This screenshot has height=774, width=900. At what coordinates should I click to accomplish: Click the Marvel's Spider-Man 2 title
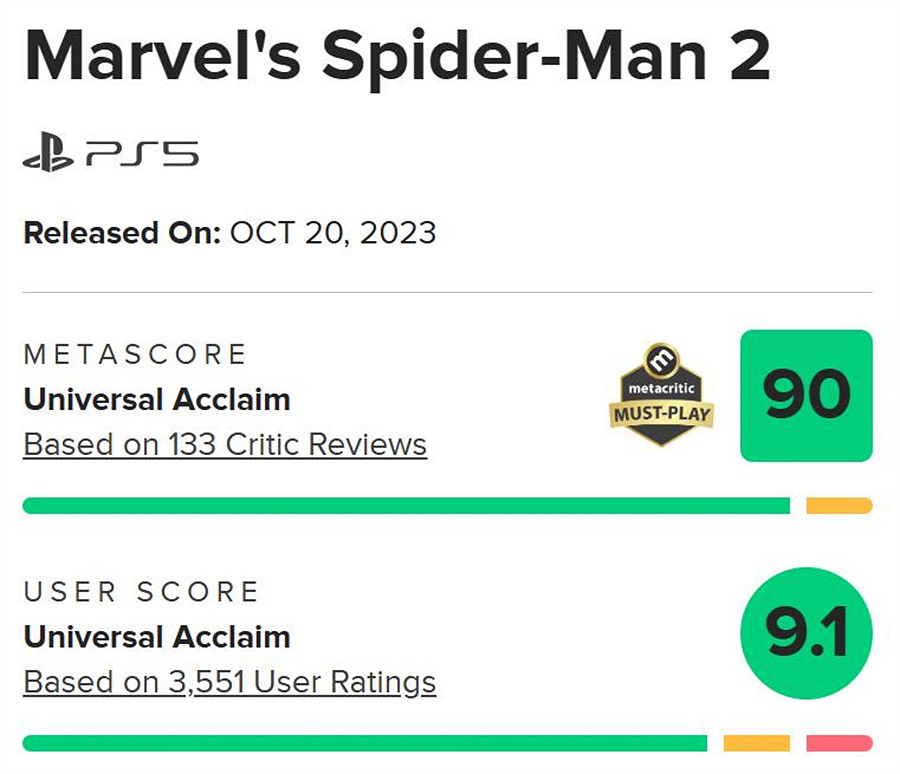[396, 57]
